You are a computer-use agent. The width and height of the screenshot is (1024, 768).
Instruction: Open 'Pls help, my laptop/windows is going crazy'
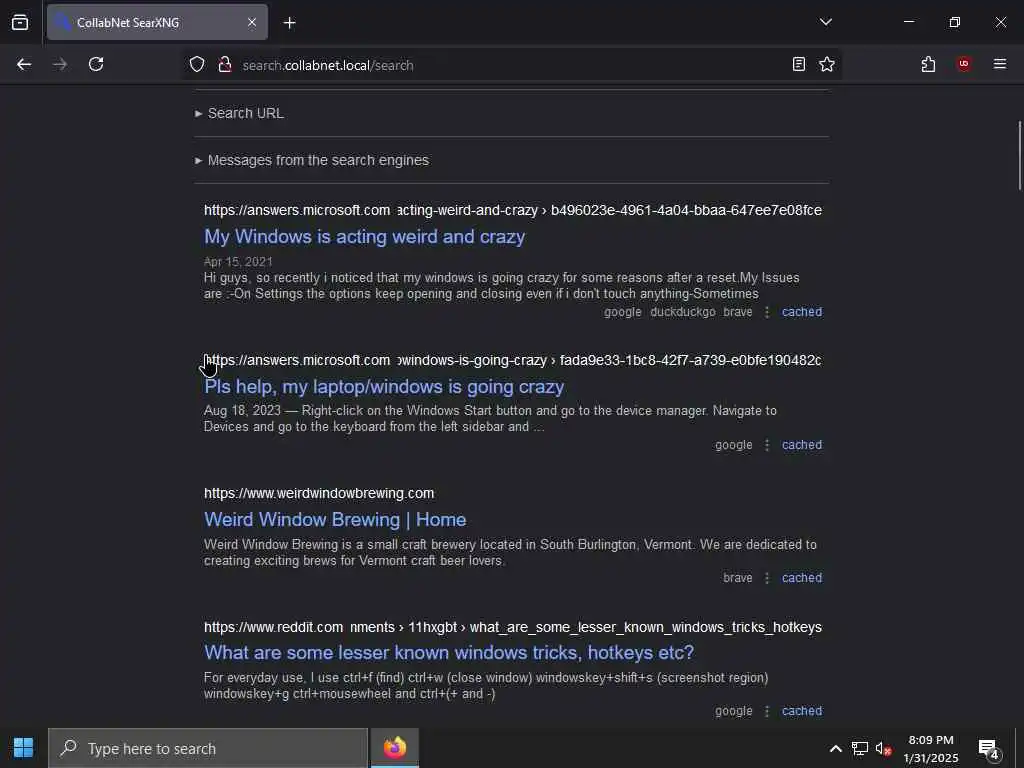click(x=384, y=387)
